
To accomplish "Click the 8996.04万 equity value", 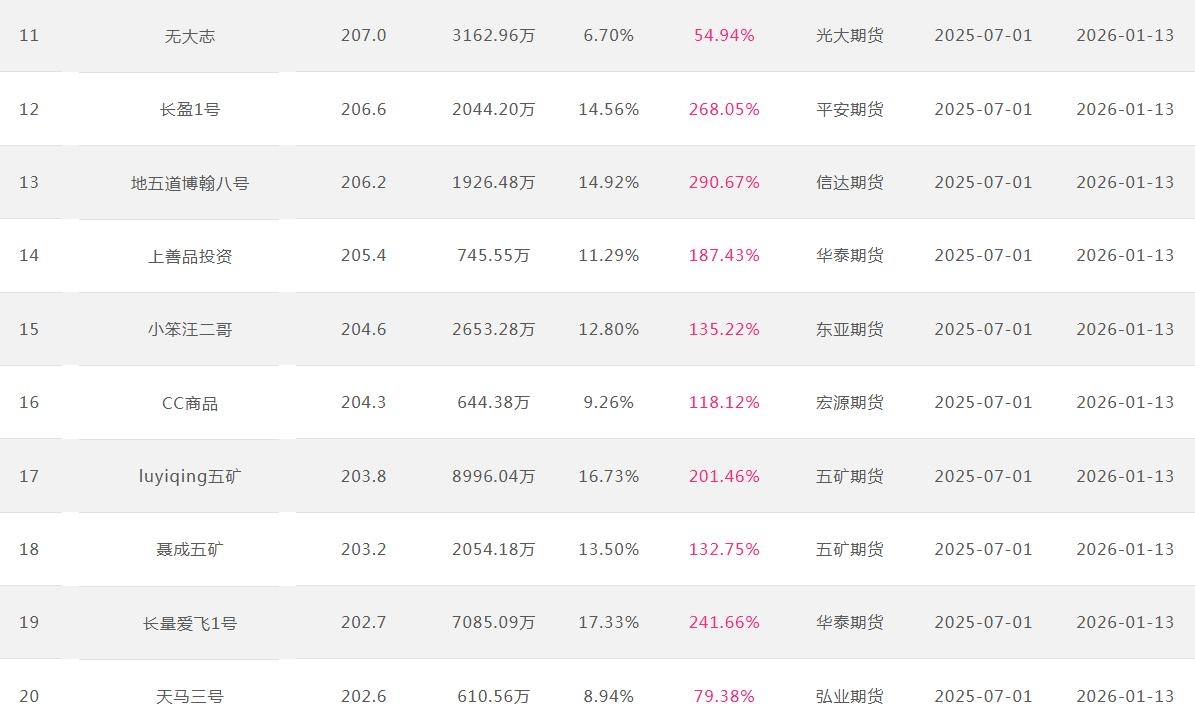I will 493,477.
